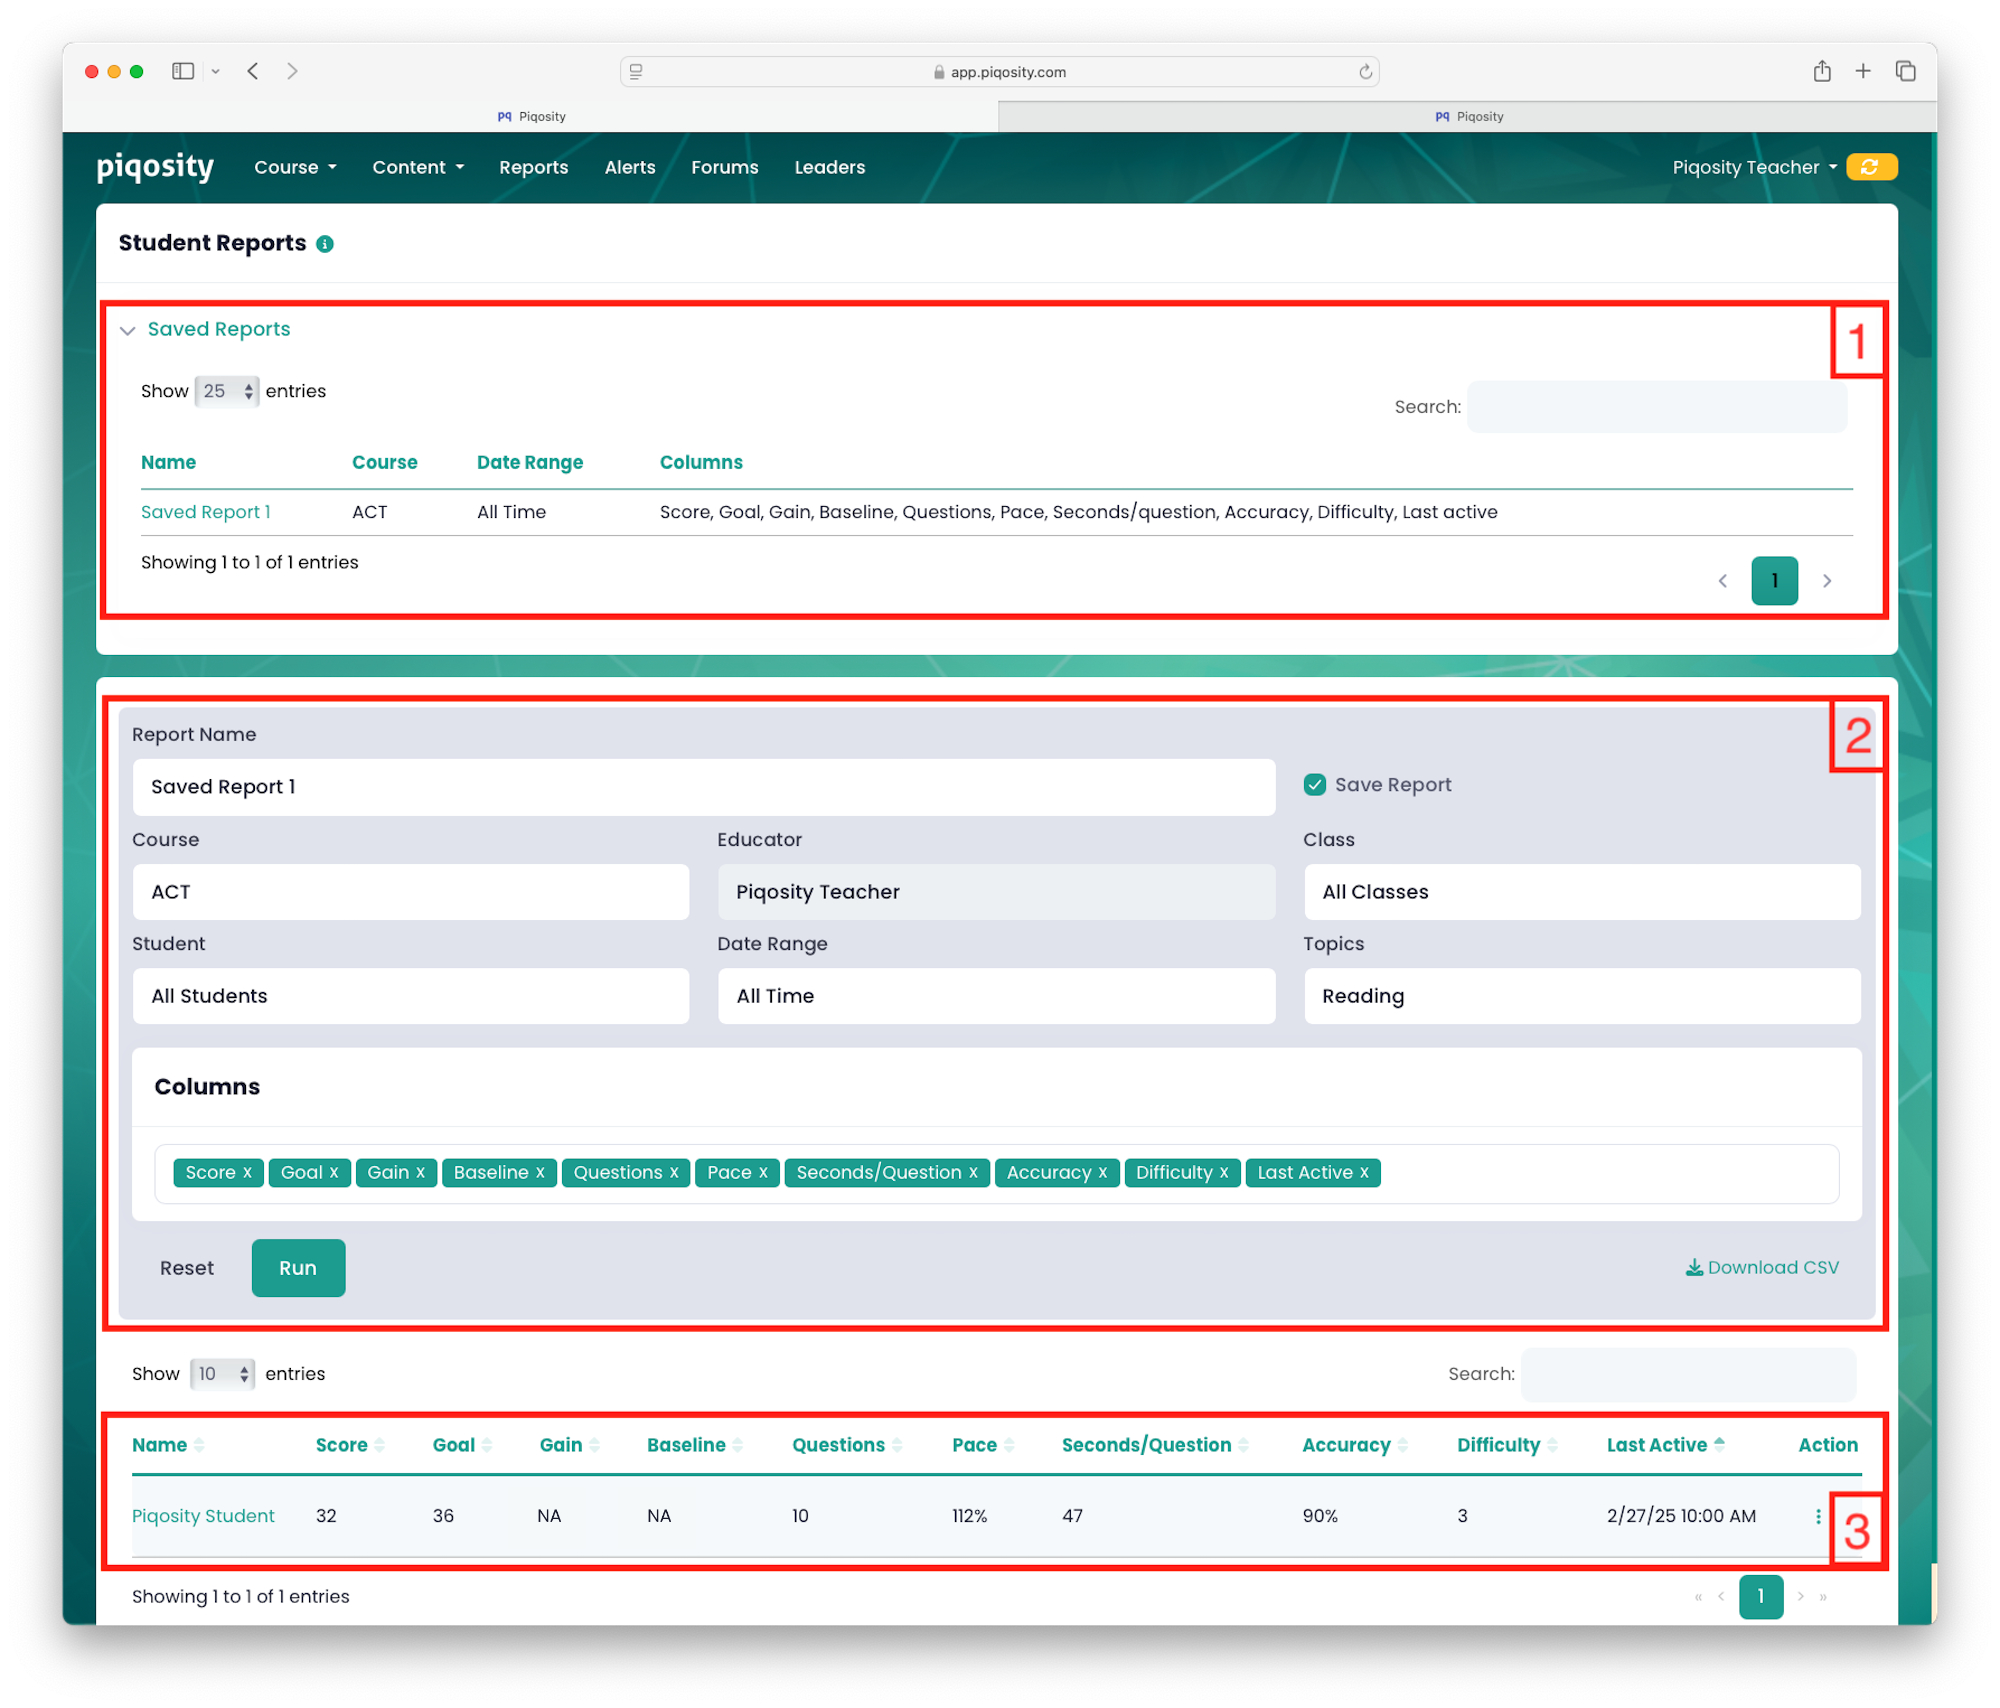2000x1708 pixels.
Task: Open the Leaders menu item
Action: point(829,168)
